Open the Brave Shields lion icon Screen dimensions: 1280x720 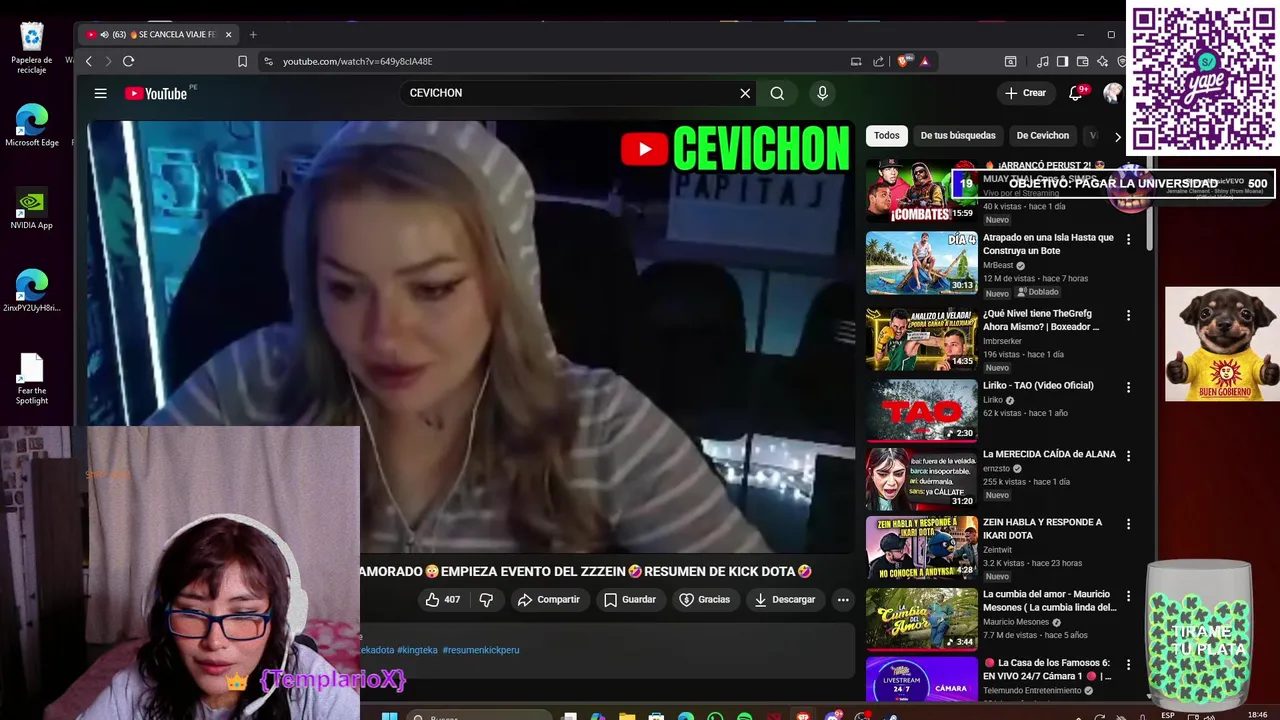[903, 61]
